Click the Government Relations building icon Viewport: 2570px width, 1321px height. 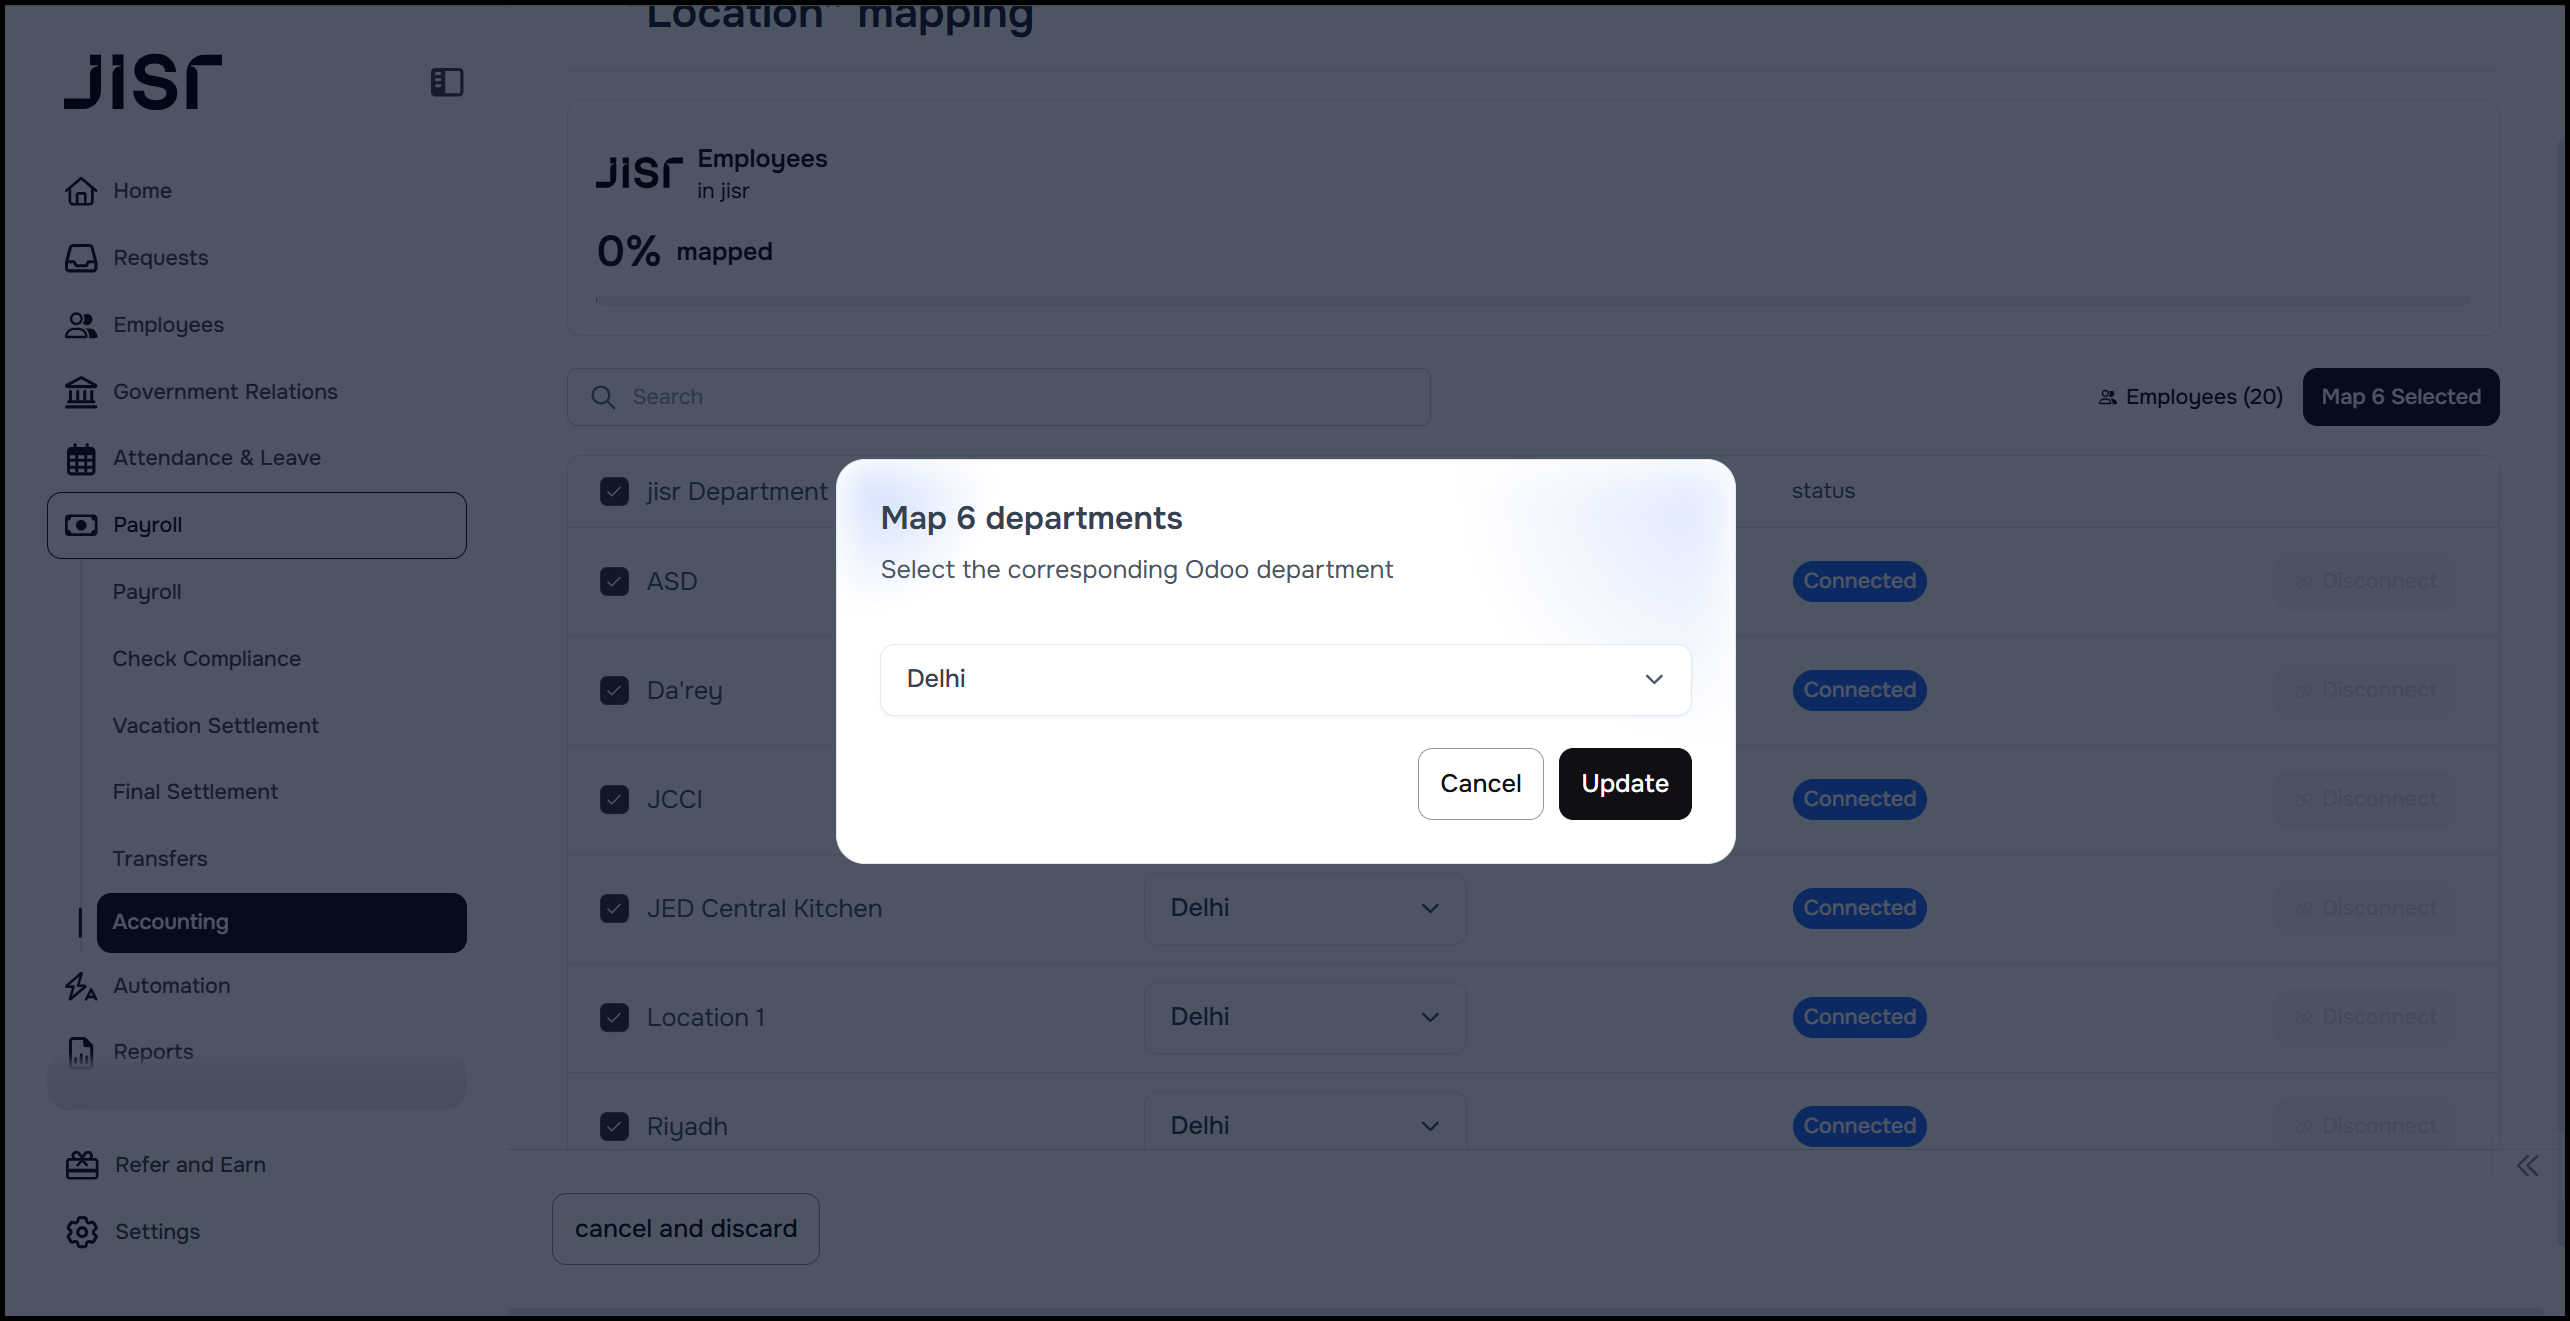point(81,392)
